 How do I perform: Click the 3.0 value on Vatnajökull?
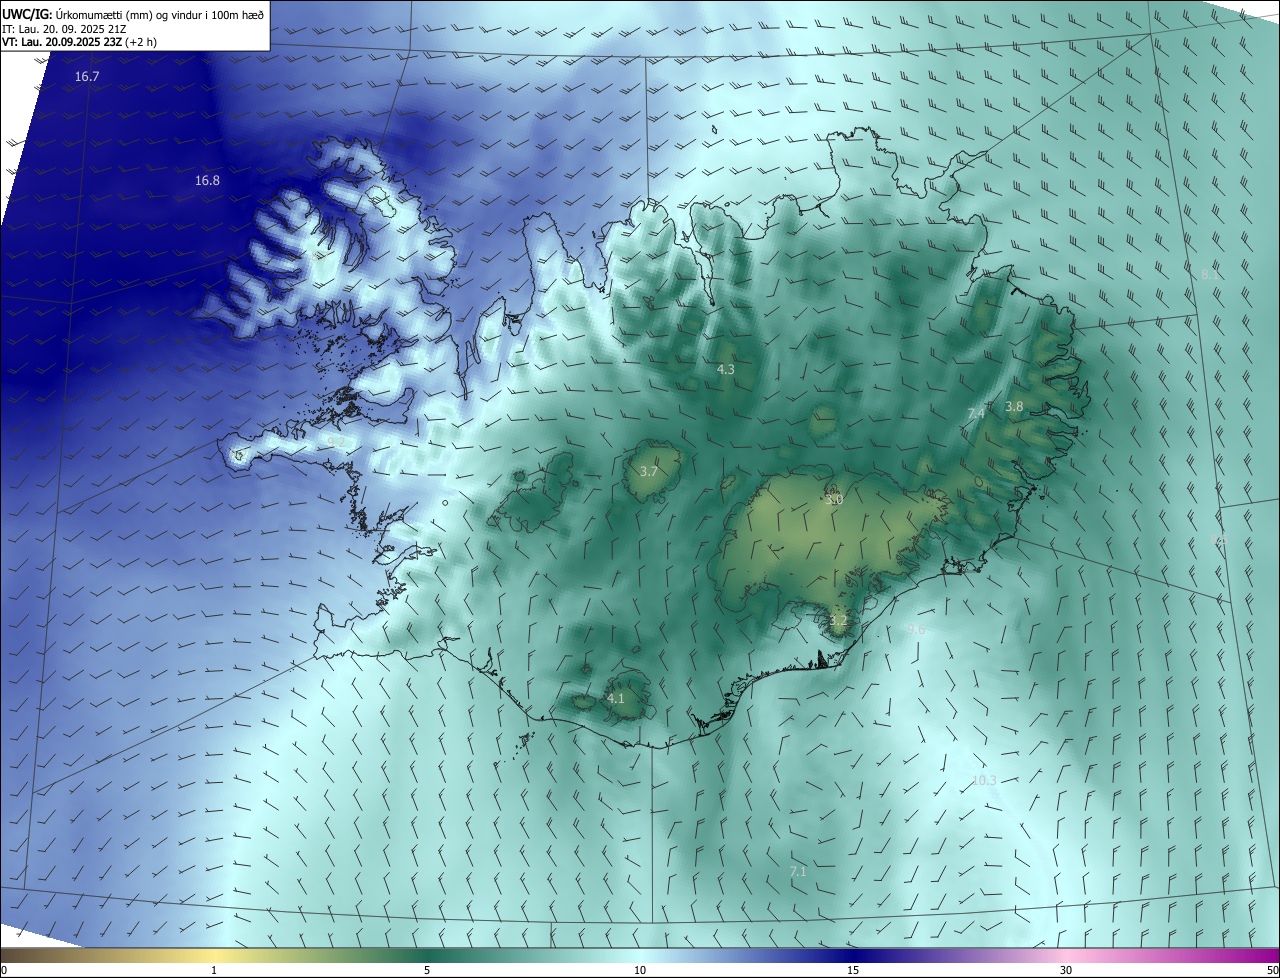[x=834, y=499]
